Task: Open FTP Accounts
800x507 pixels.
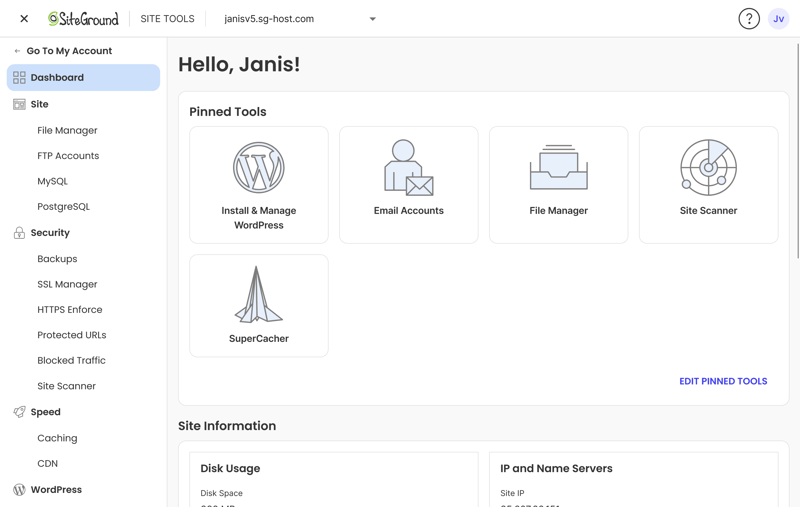Action: (x=68, y=156)
